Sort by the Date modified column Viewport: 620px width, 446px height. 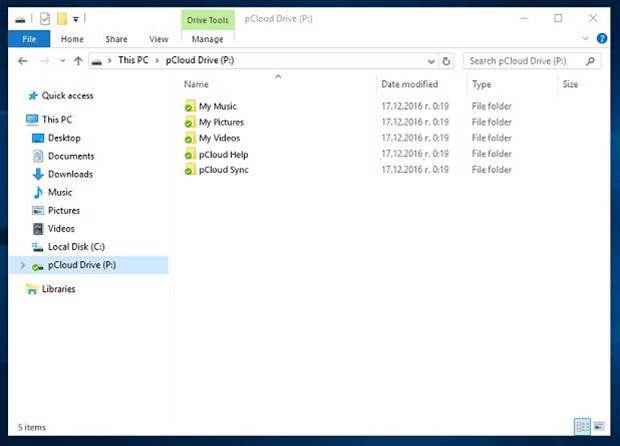tap(410, 84)
